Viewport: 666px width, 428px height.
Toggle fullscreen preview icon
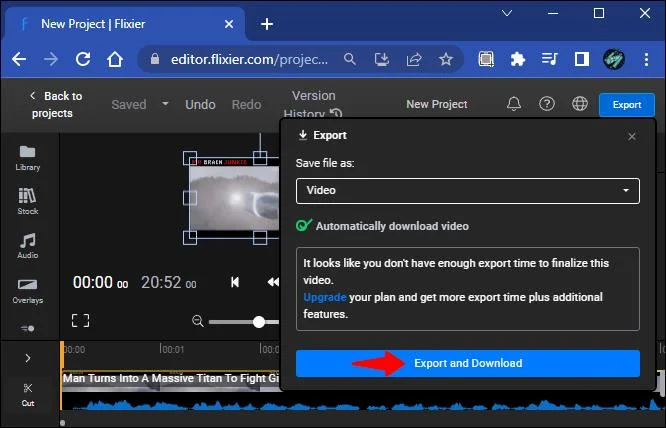point(80,321)
